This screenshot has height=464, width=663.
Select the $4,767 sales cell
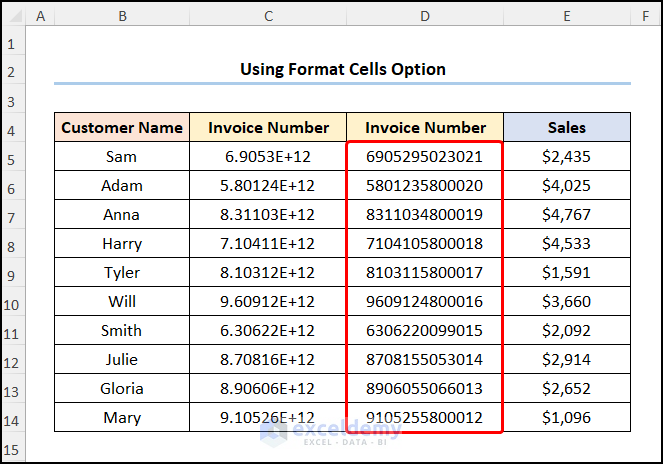pyautogui.click(x=567, y=215)
